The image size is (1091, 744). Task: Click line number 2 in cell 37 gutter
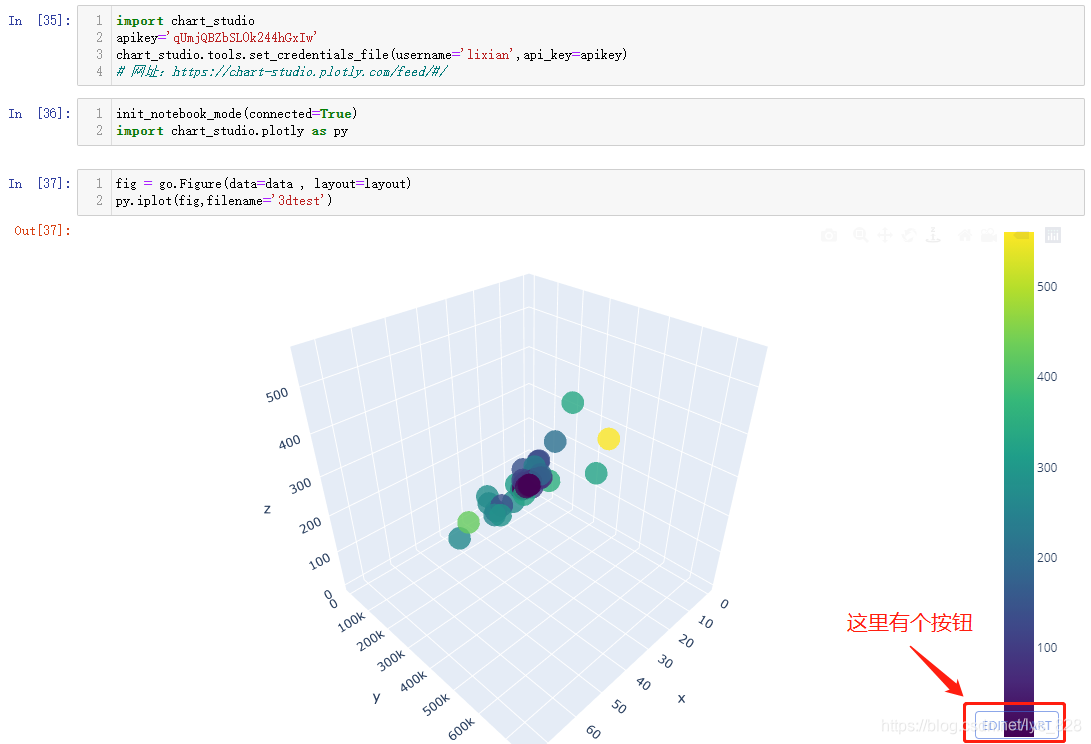click(99, 200)
